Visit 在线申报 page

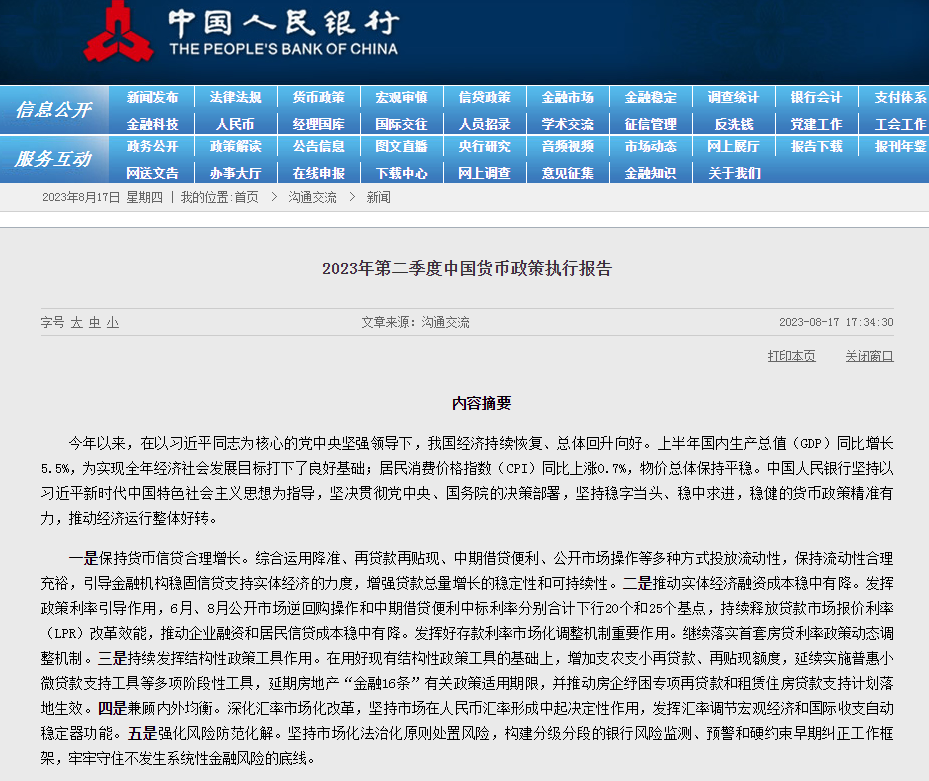pos(318,173)
